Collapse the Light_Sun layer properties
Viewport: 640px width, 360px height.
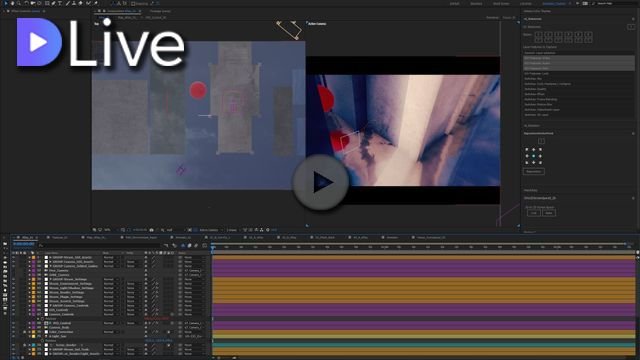[29, 336]
